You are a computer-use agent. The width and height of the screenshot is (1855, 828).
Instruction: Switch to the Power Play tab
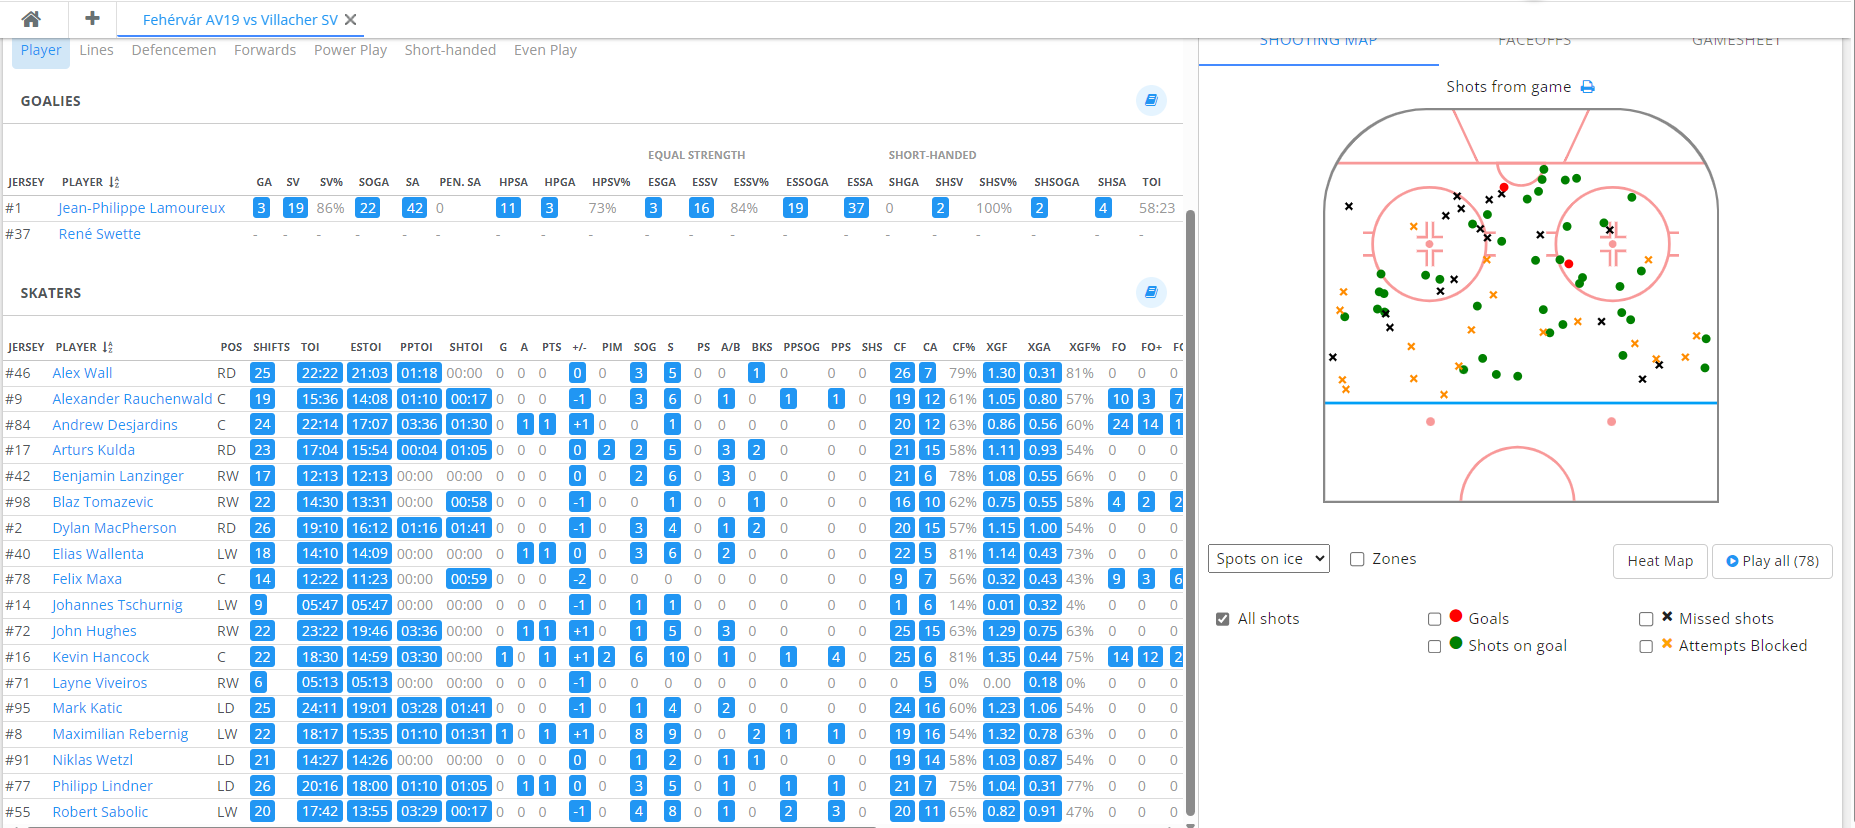pyautogui.click(x=350, y=50)
